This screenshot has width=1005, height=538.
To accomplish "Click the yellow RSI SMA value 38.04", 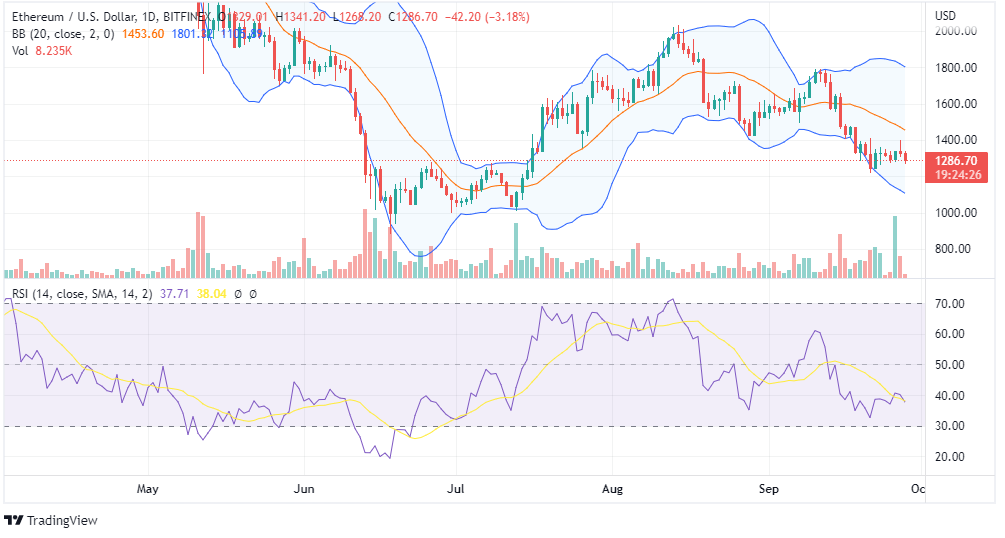I will point(213,294).
